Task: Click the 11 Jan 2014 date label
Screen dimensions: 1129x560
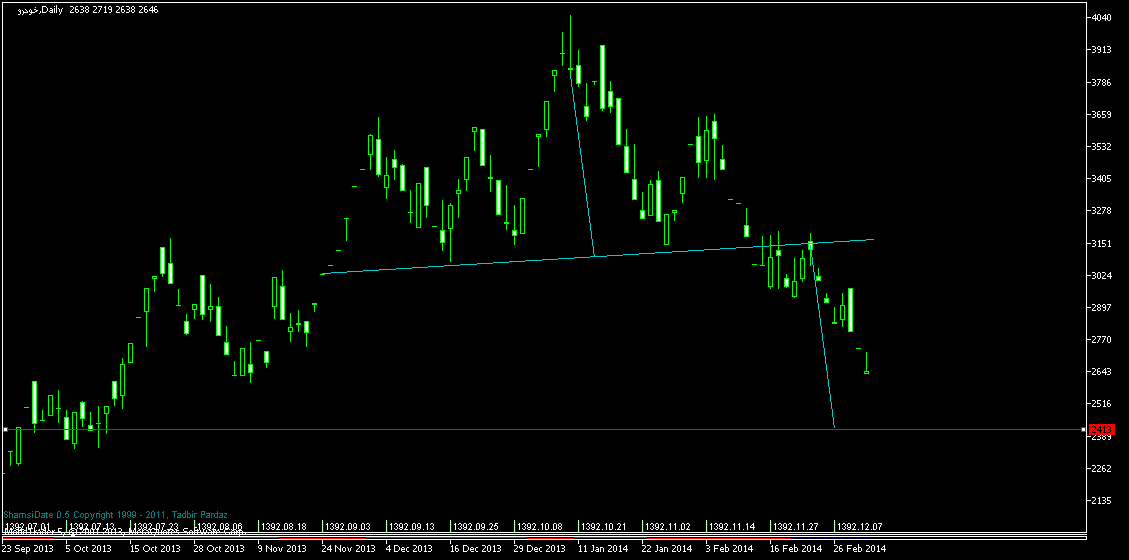Action: pyautogui.click(x=604, y=548)
